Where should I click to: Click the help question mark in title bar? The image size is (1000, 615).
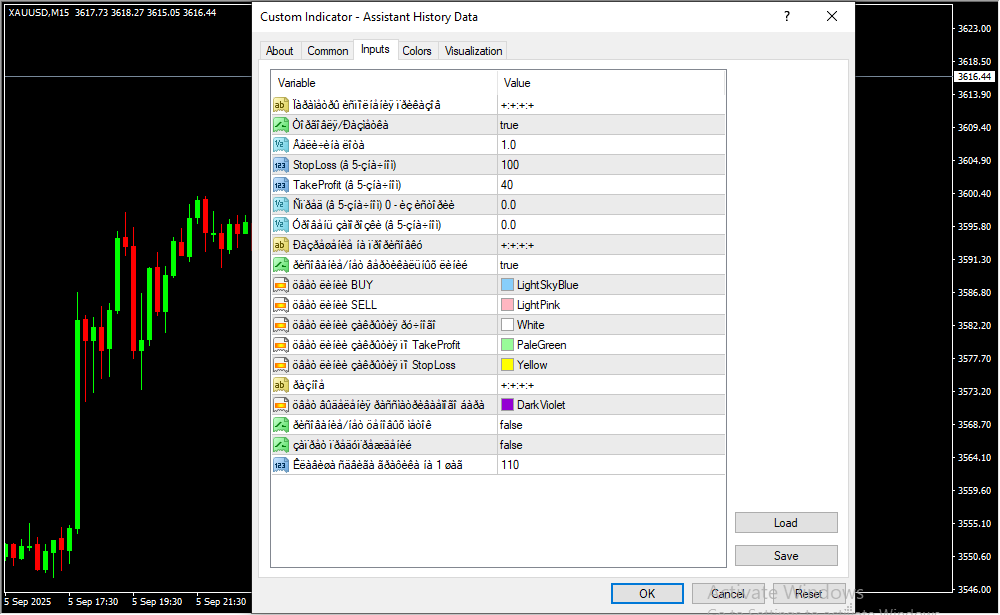[787, 17]
